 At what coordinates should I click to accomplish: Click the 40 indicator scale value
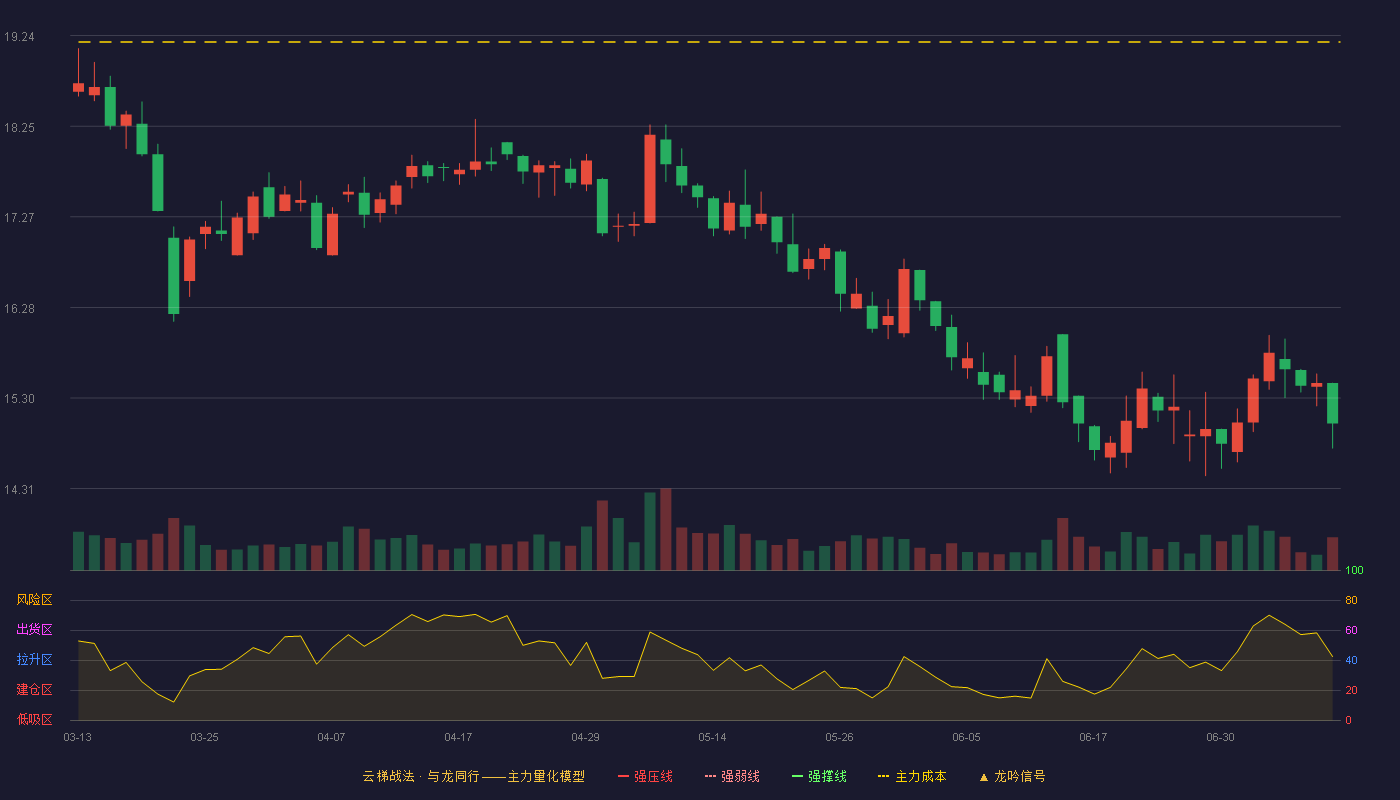coord(1351,660)
